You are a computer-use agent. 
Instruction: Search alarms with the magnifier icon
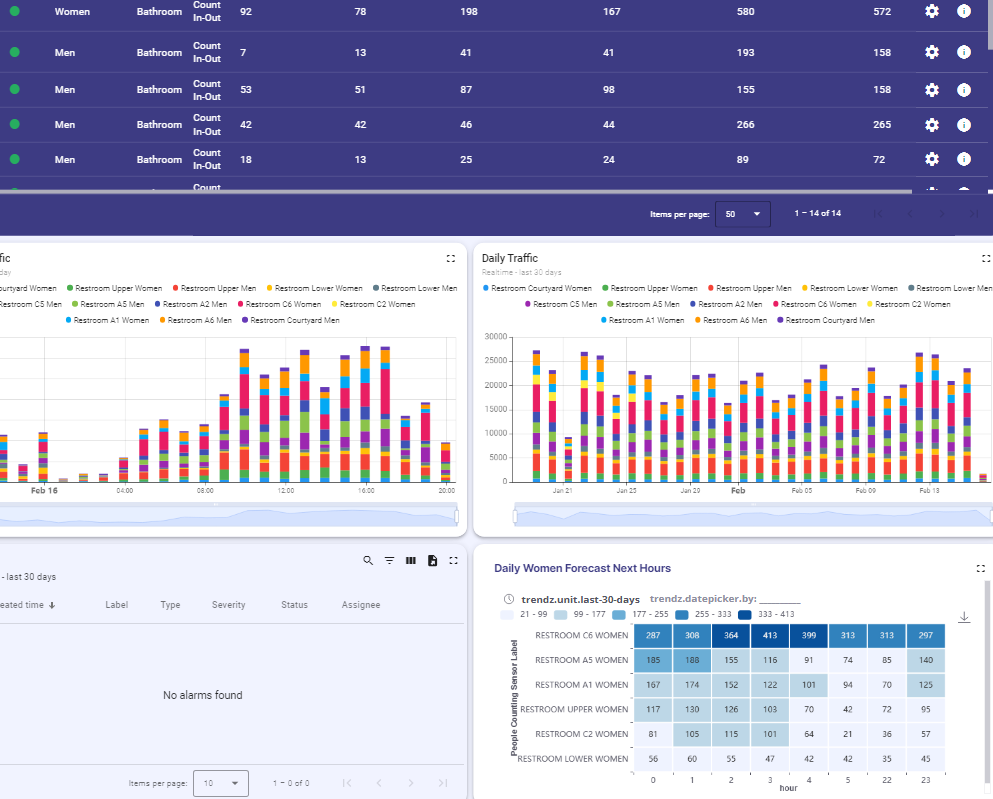click(x=368, y=561)
